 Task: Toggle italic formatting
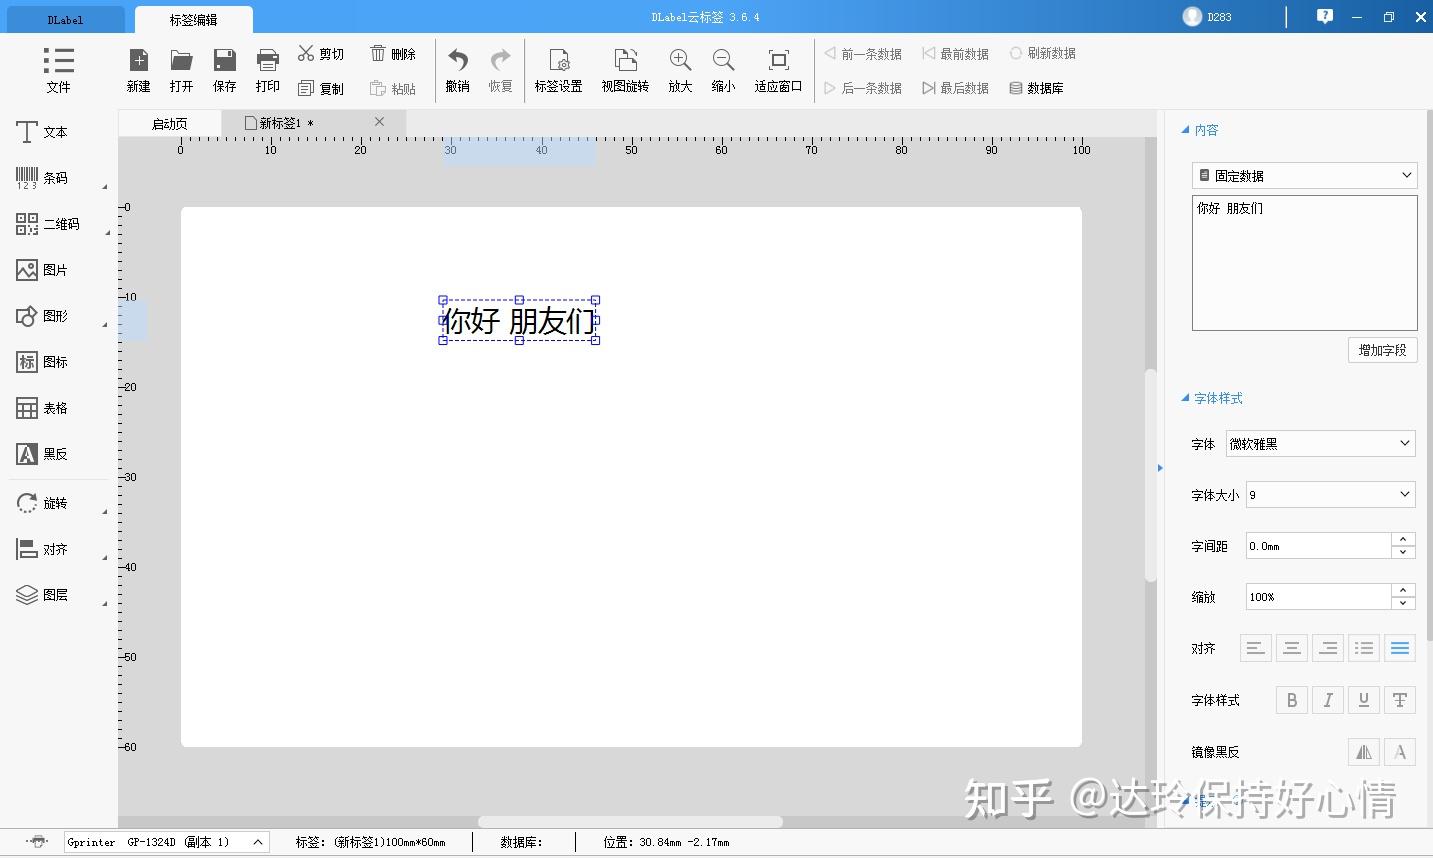pos(1327,700)
